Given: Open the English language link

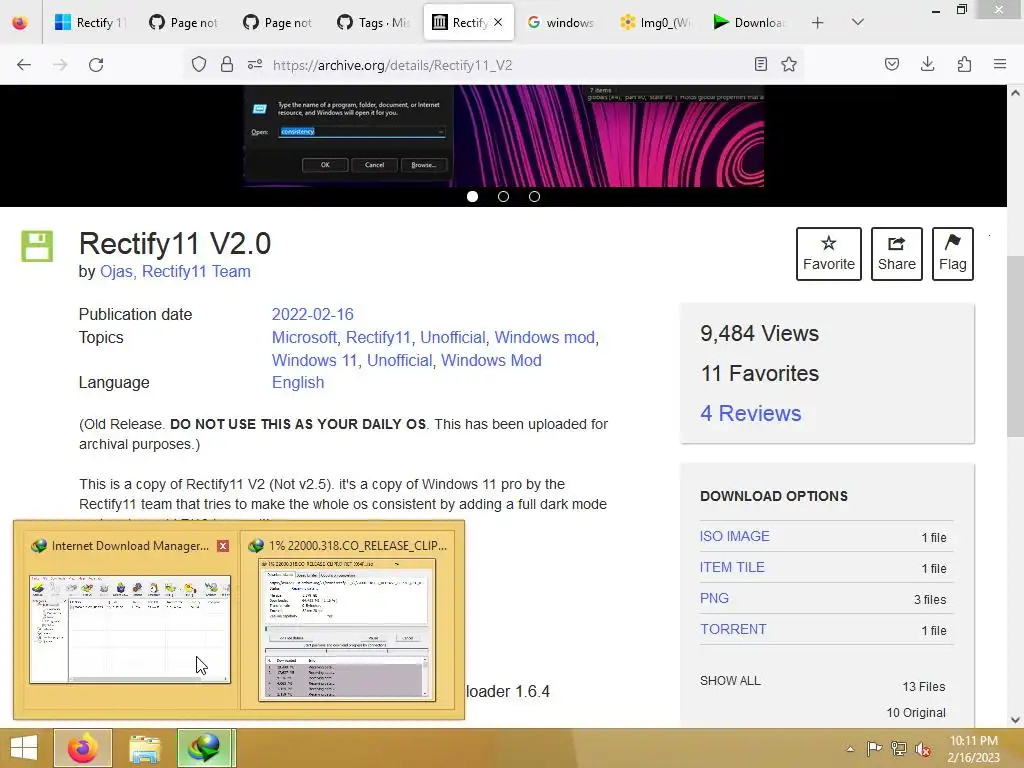Looking at the screenshot, I should pyautogui.click(x=298, y=383).
